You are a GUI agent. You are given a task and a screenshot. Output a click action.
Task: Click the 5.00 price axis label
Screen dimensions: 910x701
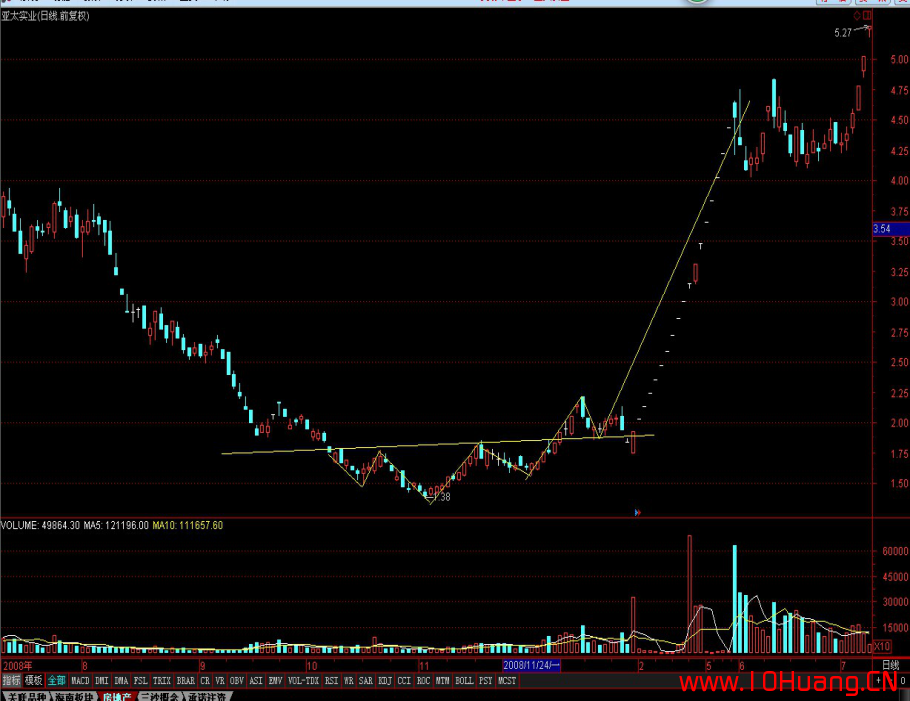coord(899,59)
